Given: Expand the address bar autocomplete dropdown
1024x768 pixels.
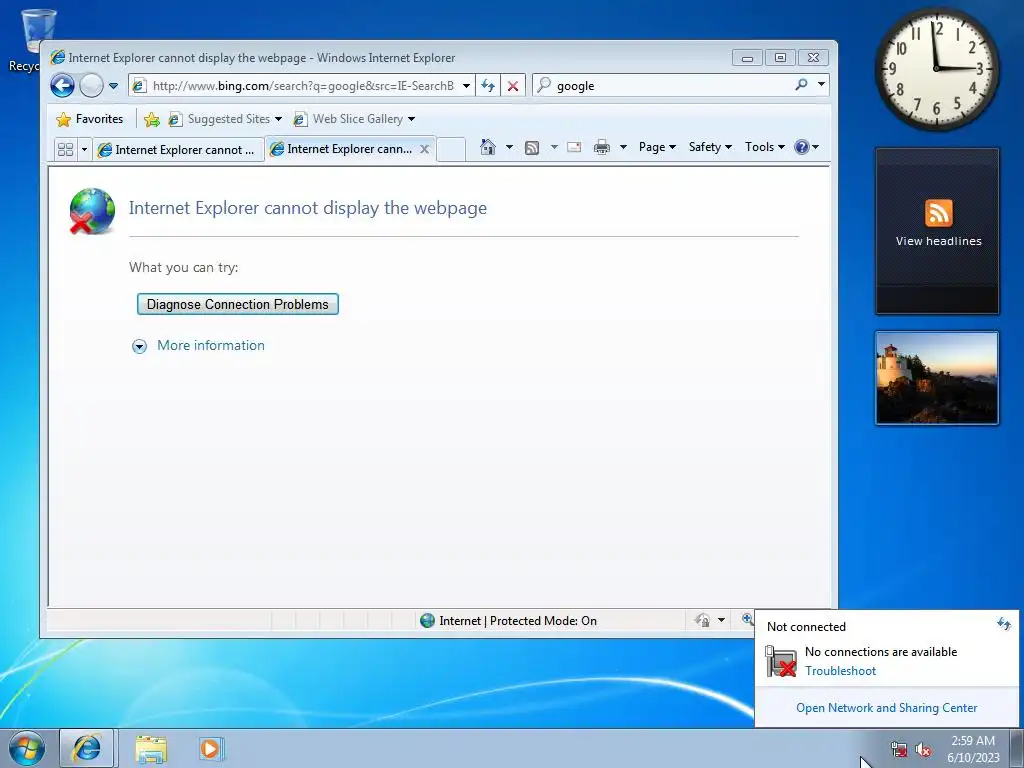Looking at the screenshot, I should coord(466,86).
